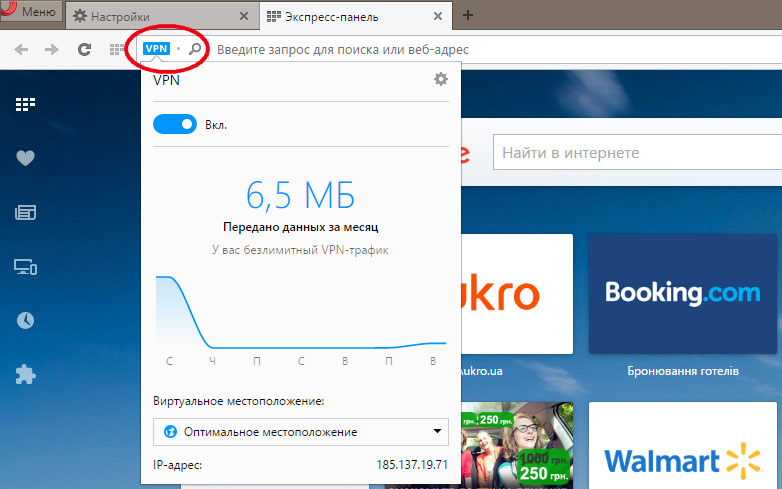The width and height of the screenshot is (782, 489).
Task: Open Speed Dial from the sidebar
Action: point(25,104)
